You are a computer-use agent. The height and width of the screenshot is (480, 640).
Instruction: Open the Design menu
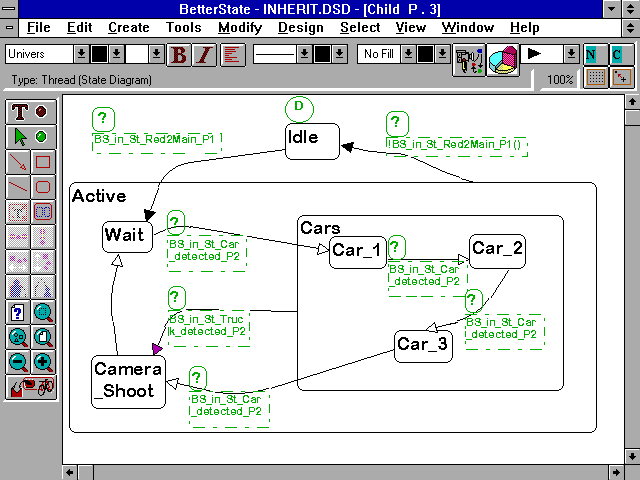pyautogui.click(x=300, y=27)
